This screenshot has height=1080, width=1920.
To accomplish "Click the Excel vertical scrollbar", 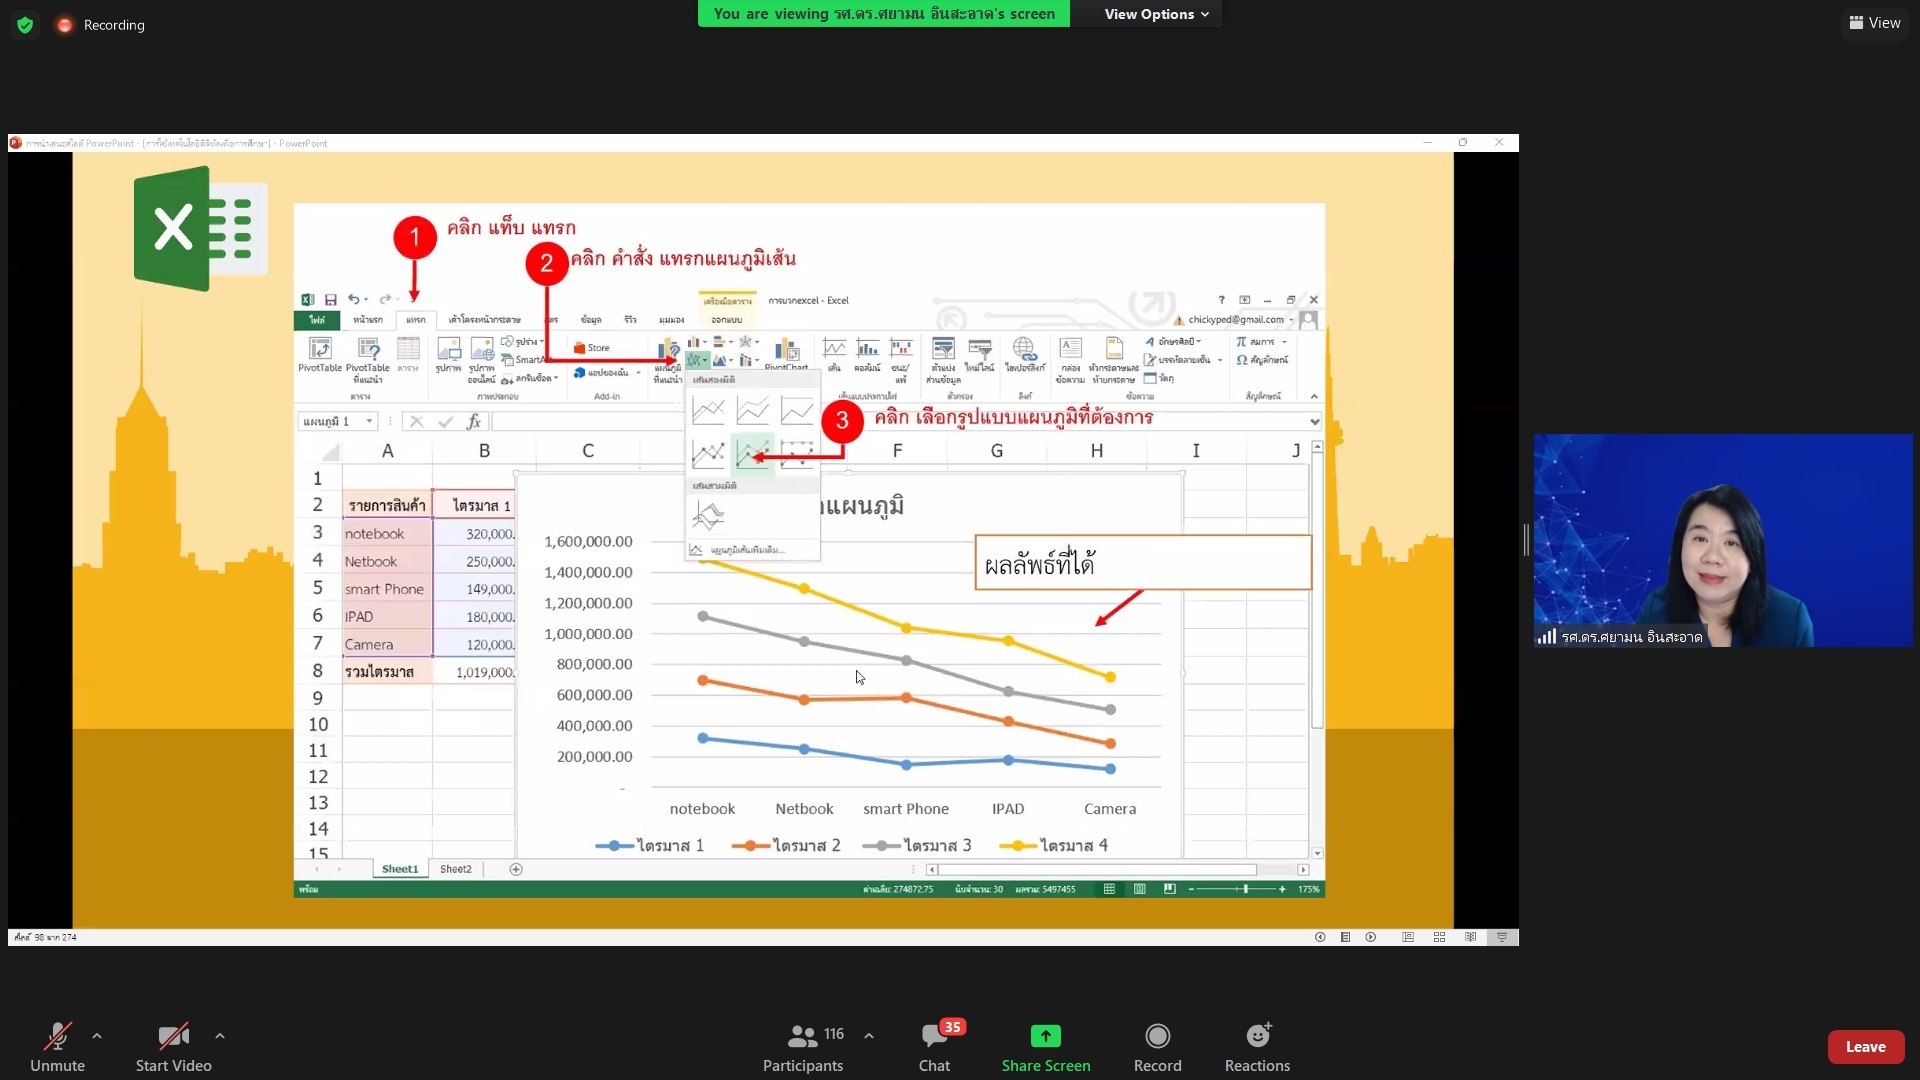I will [x=1317, y=650].
